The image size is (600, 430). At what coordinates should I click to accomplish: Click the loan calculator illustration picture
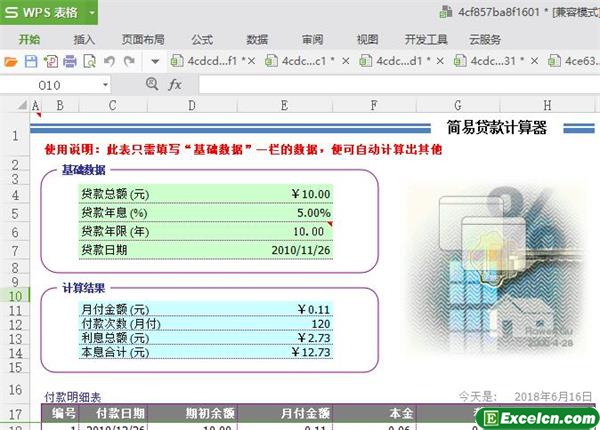[497, 268]
